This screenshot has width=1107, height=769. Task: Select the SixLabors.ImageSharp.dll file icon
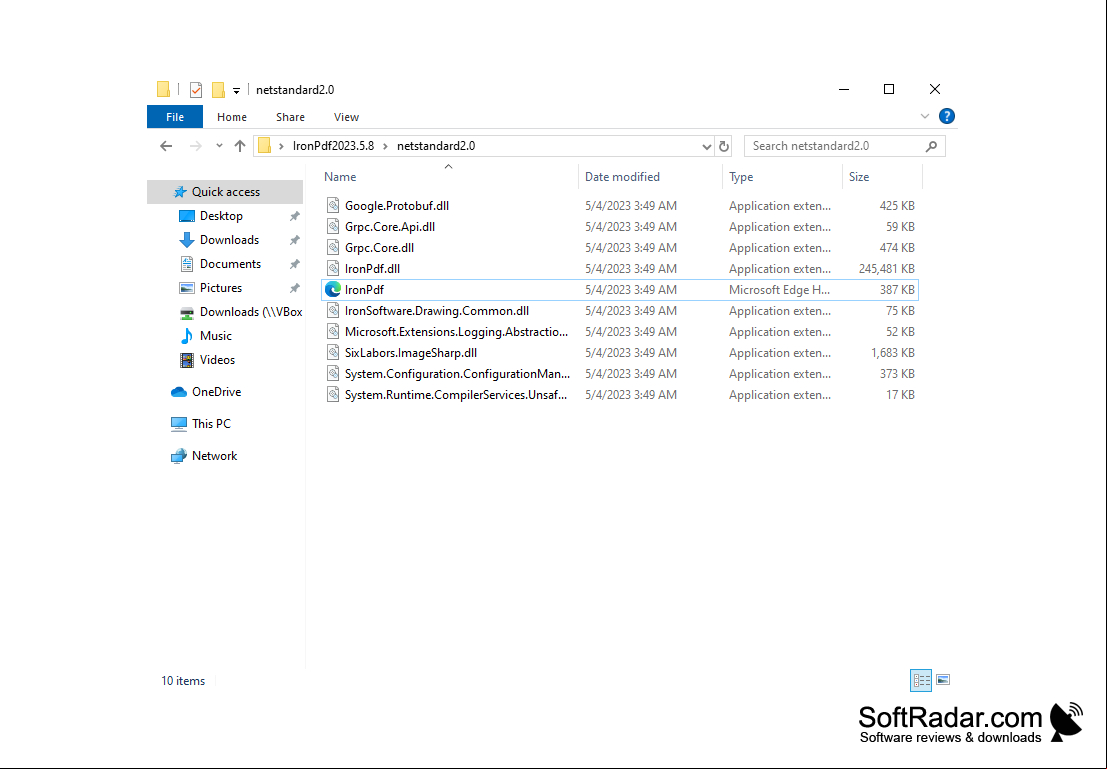click(333, 352)
